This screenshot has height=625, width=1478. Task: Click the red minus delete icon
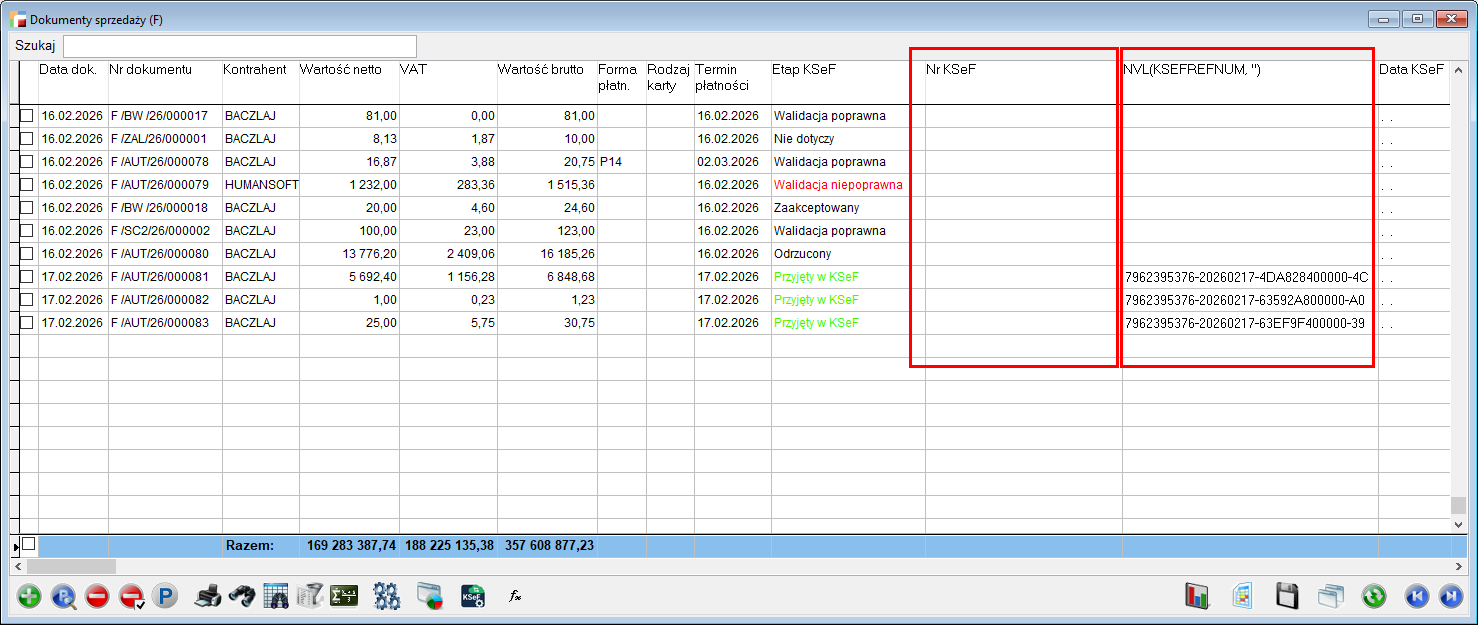coord(97,597)
